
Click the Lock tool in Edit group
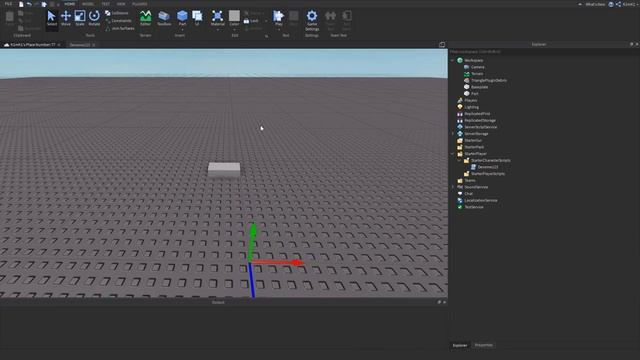click(251, 21)
